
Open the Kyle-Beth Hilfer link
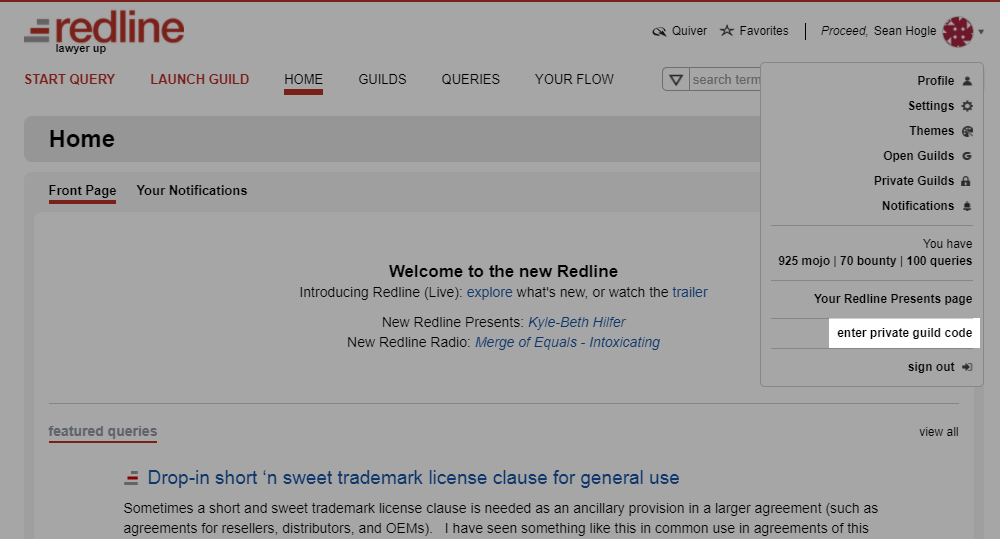[x=577, y=322]
